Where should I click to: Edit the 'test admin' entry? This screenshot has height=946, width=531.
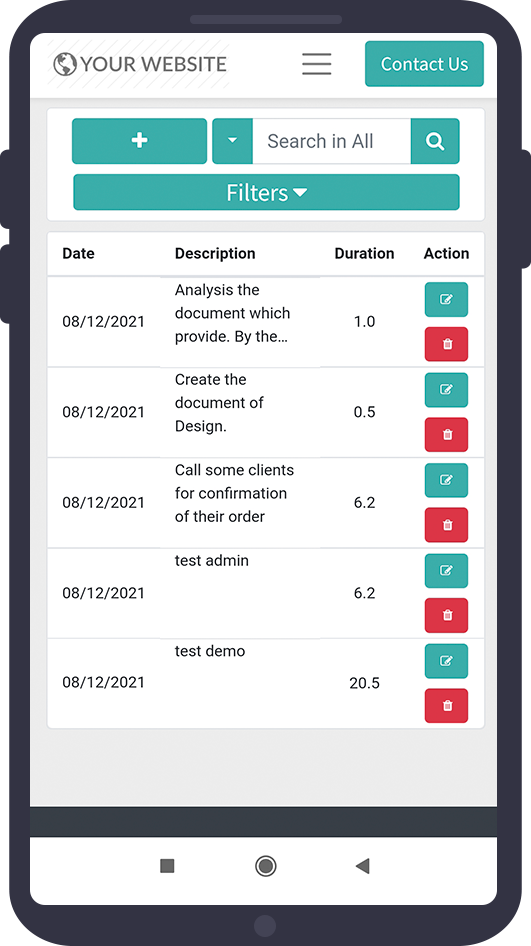click(447, 571)
